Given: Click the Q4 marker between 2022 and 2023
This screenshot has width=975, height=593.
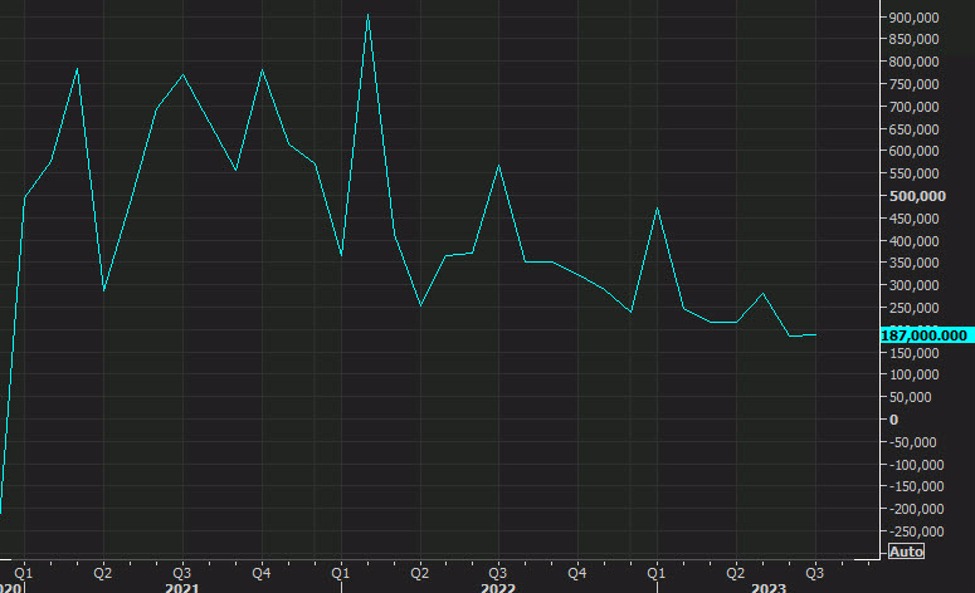Looking at the screenshot, I should 577,573.
